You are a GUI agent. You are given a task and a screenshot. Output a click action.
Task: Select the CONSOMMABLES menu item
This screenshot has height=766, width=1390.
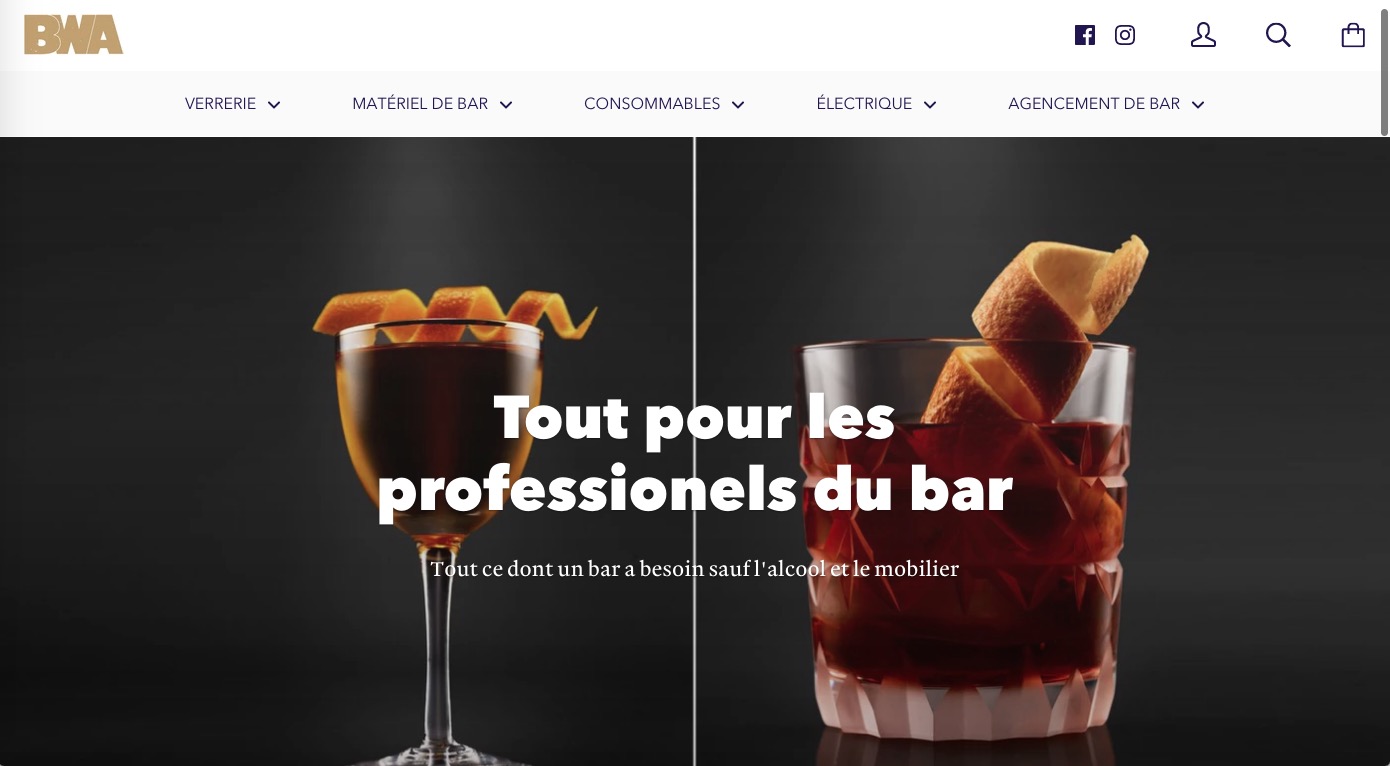652,104
